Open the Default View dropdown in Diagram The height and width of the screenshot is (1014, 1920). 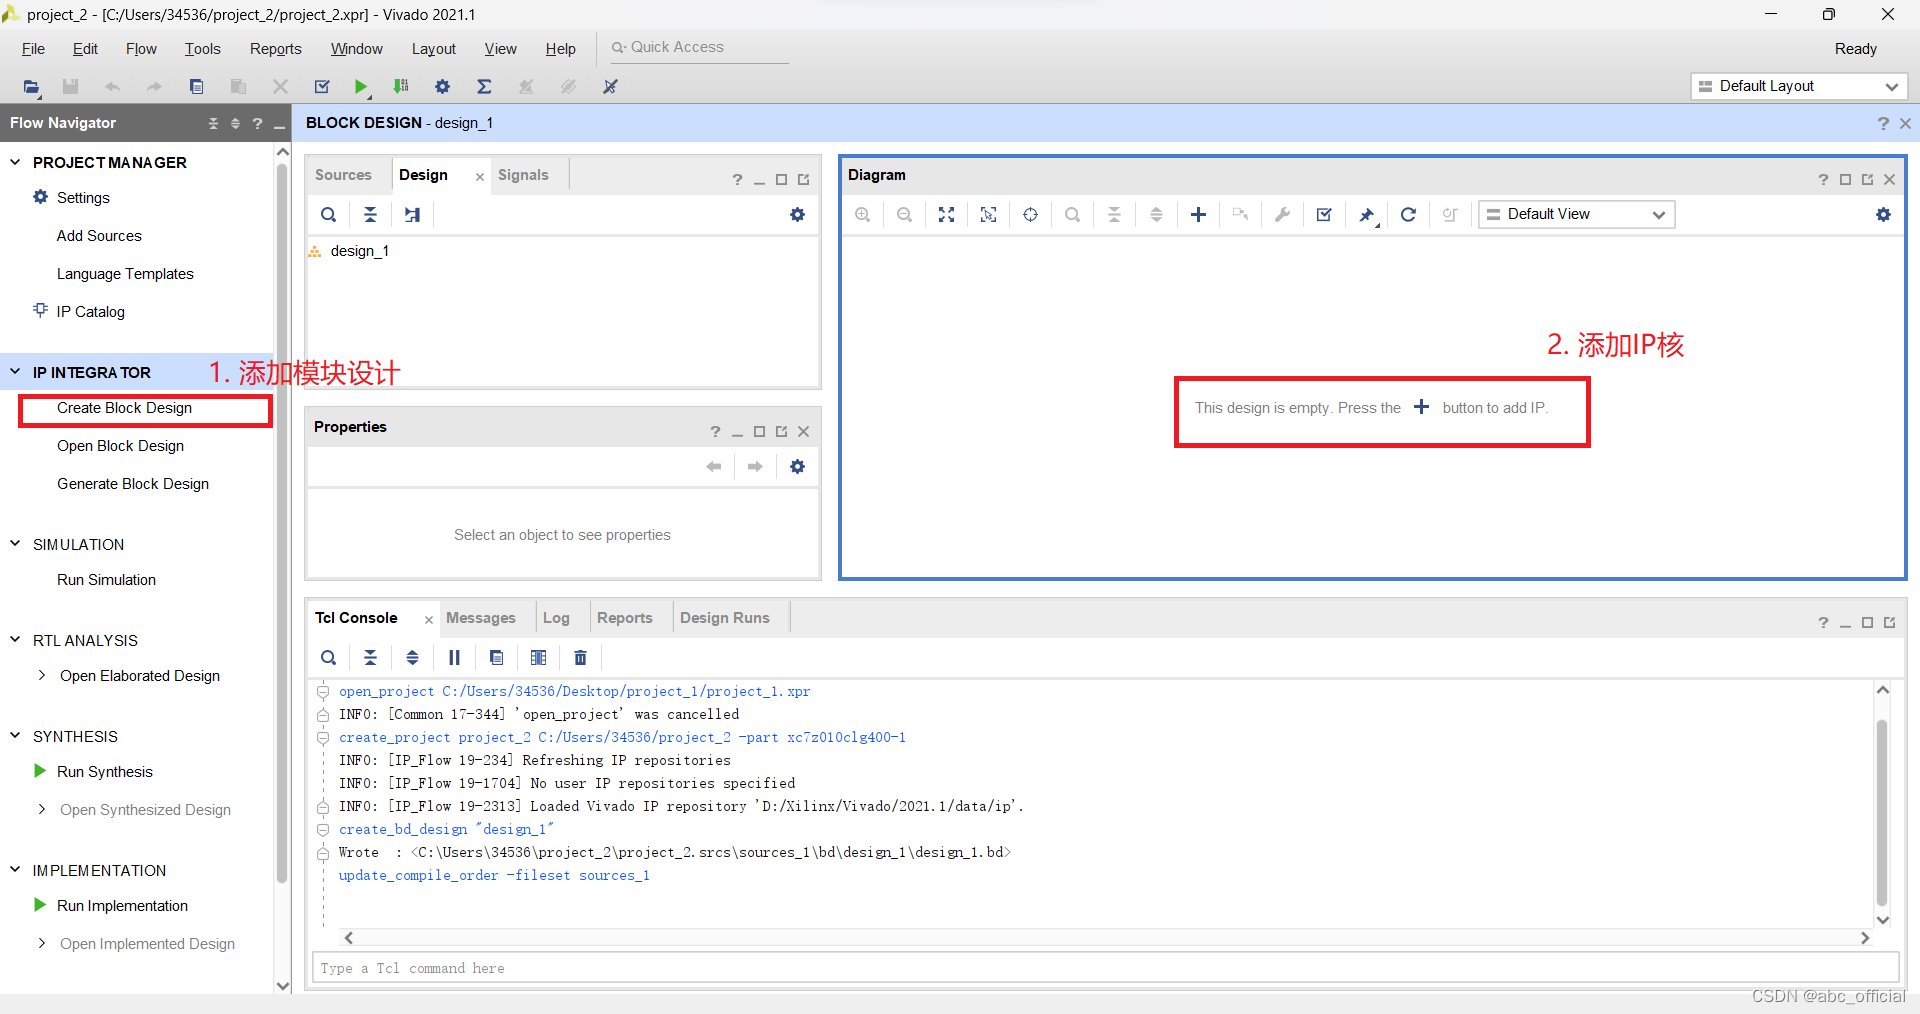pos(1576,214)
